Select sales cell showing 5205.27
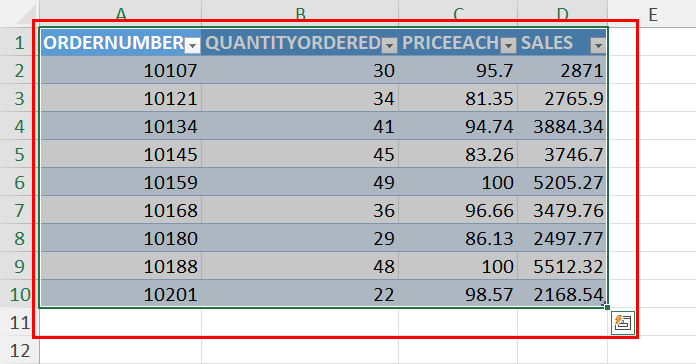Viewport: 696px width, 364px height. (x=562, y=182)
